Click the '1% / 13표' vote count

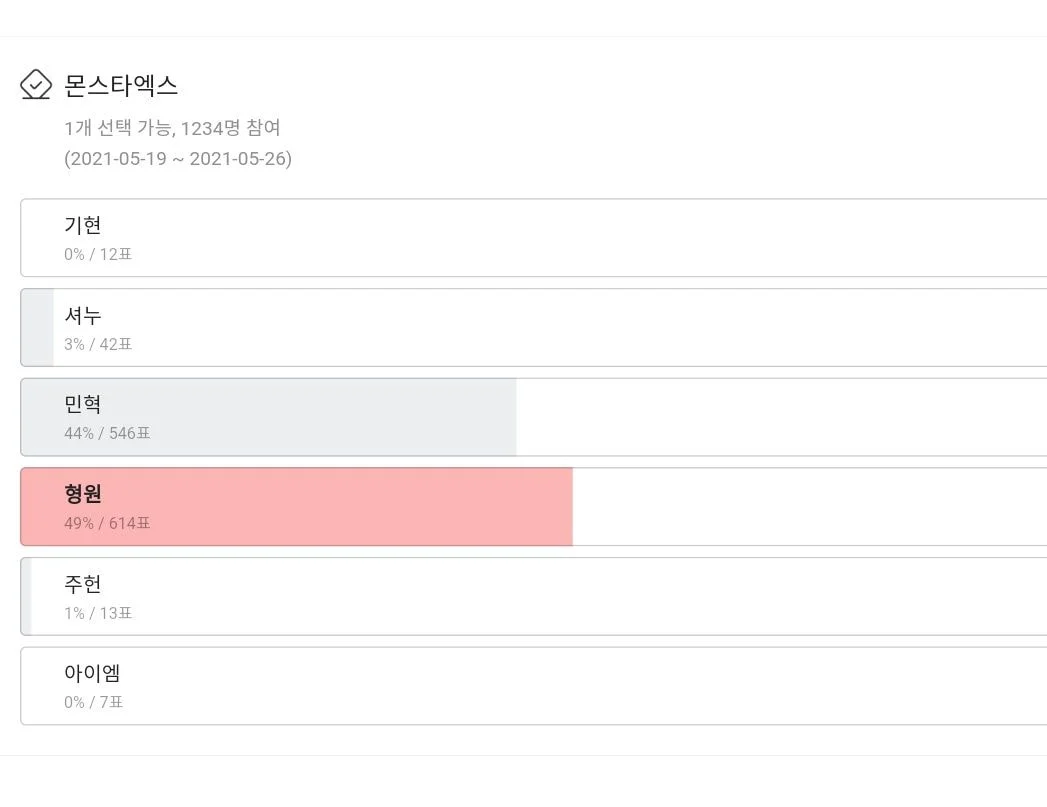98,613
